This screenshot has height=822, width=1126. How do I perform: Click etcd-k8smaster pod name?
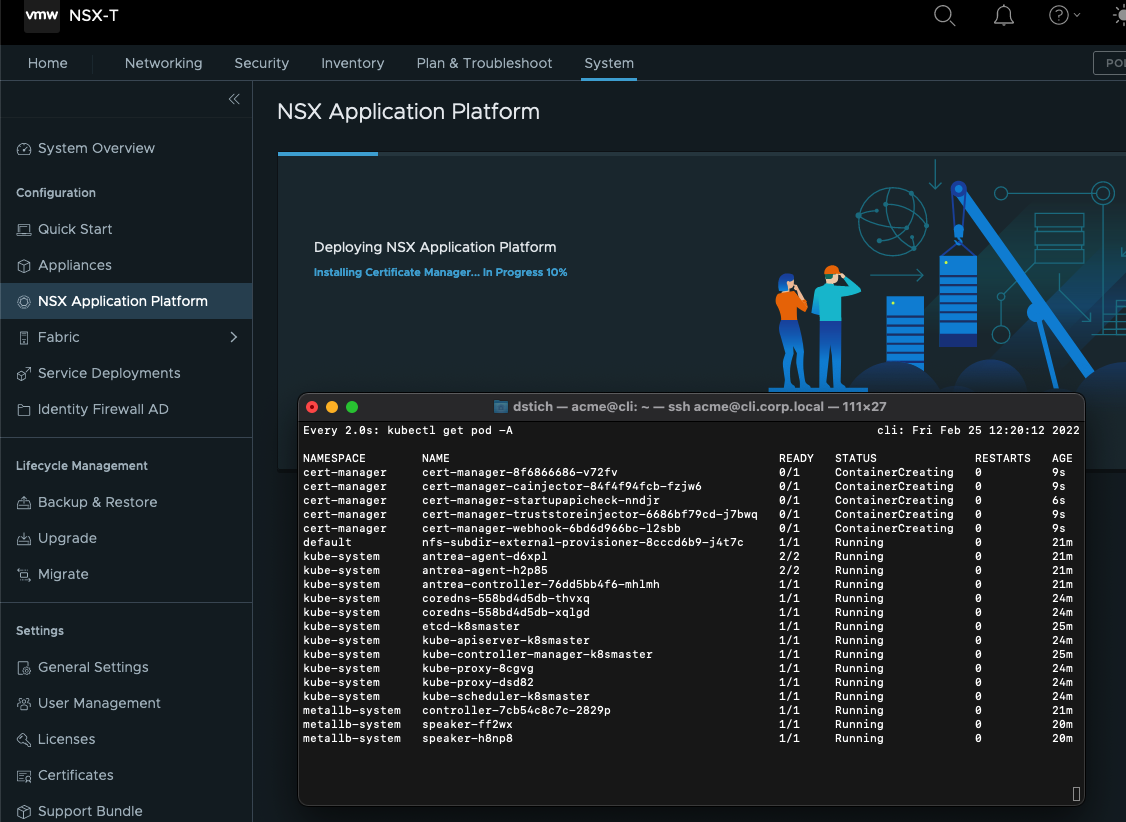(x=470, y=626)
